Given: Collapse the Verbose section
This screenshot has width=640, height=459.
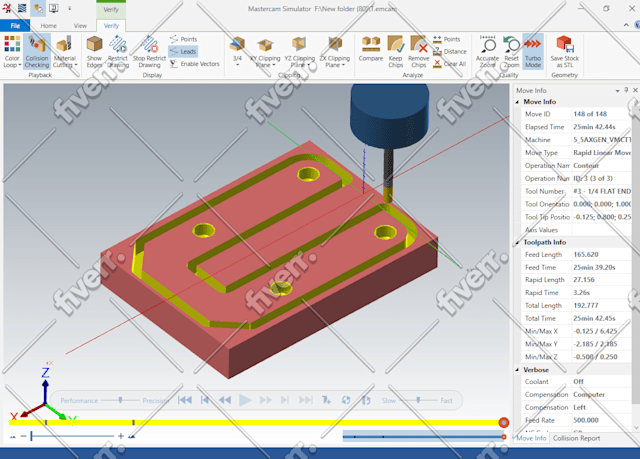Looking at the screenshot, I should pyautogui.click(x=517, y=370).
